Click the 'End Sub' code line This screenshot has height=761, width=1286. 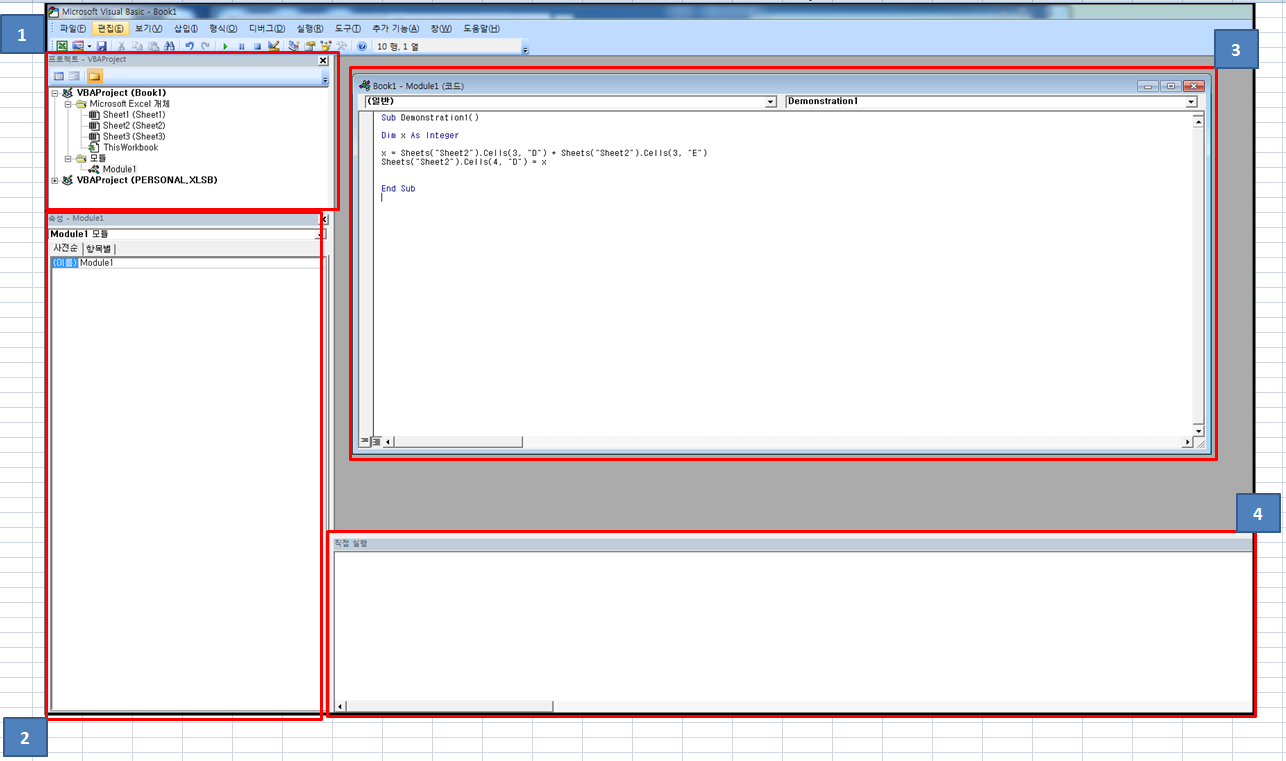click(398, 188)
